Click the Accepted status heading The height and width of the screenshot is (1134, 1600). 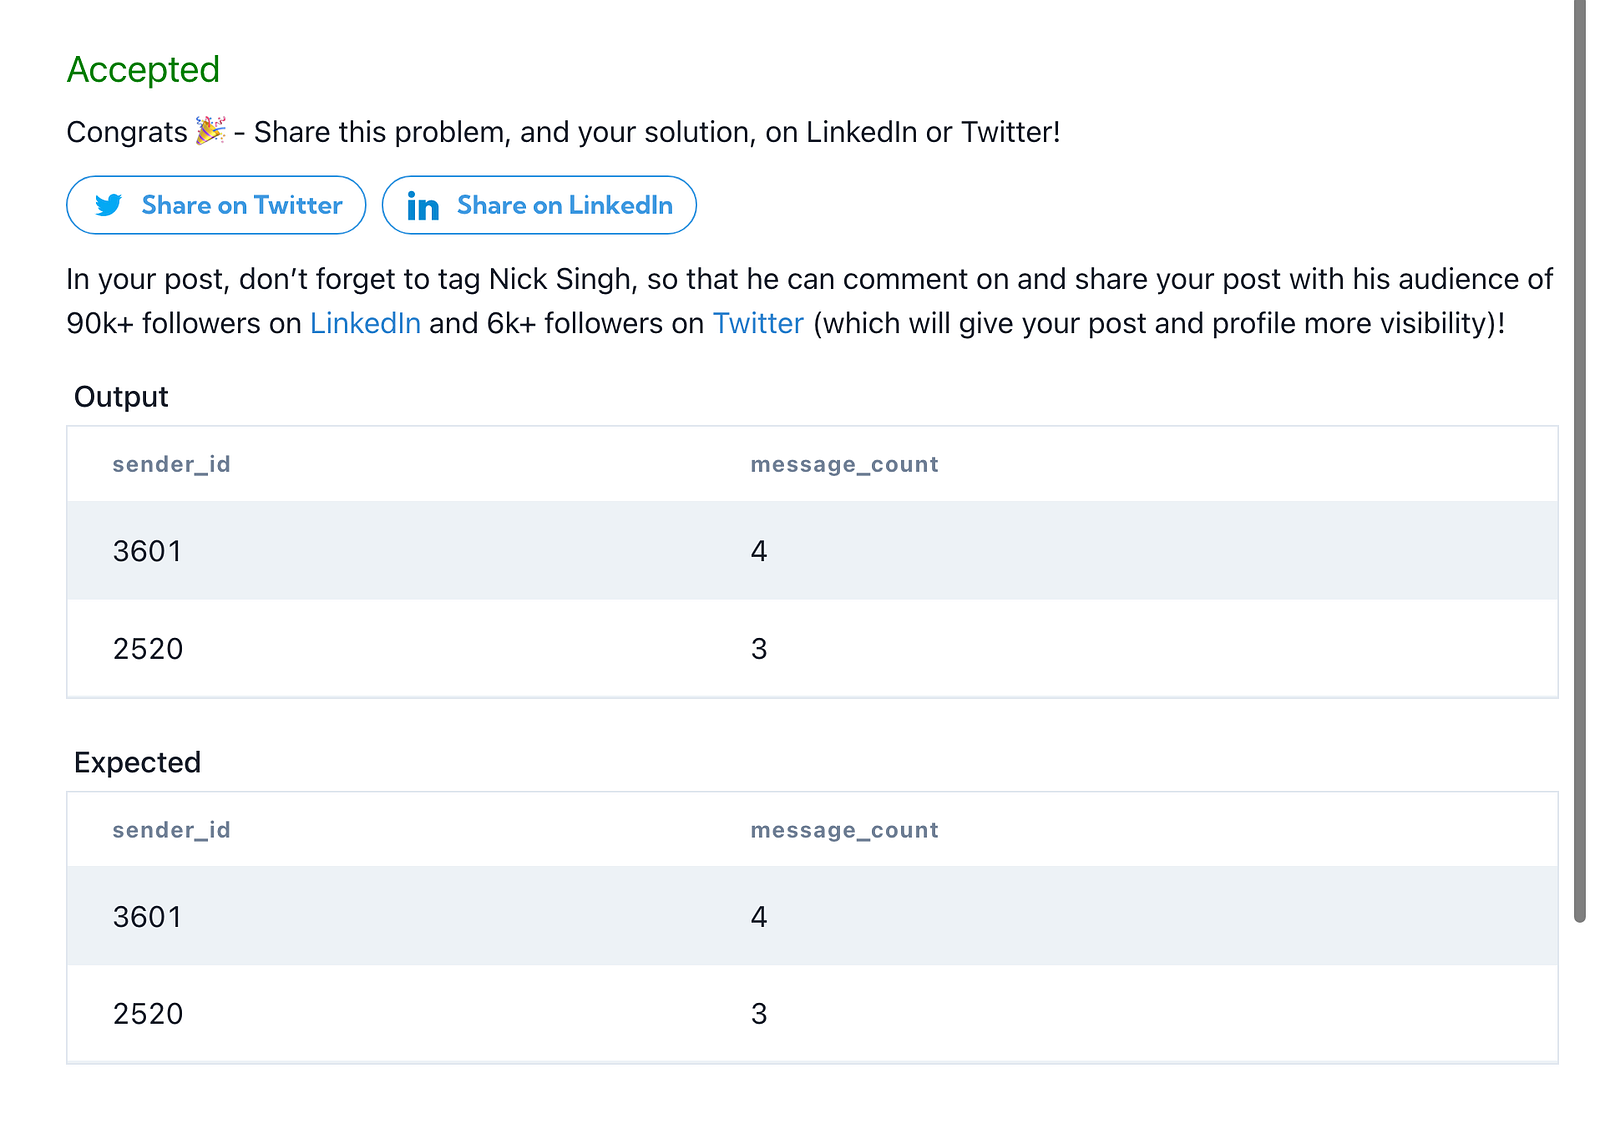(x=143, y=70)
